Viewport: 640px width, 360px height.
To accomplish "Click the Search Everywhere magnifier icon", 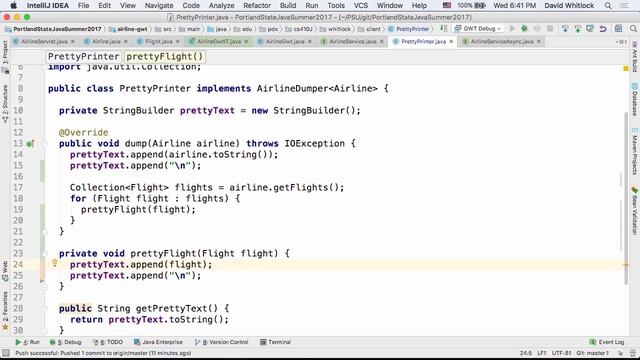I will point(633,29).
